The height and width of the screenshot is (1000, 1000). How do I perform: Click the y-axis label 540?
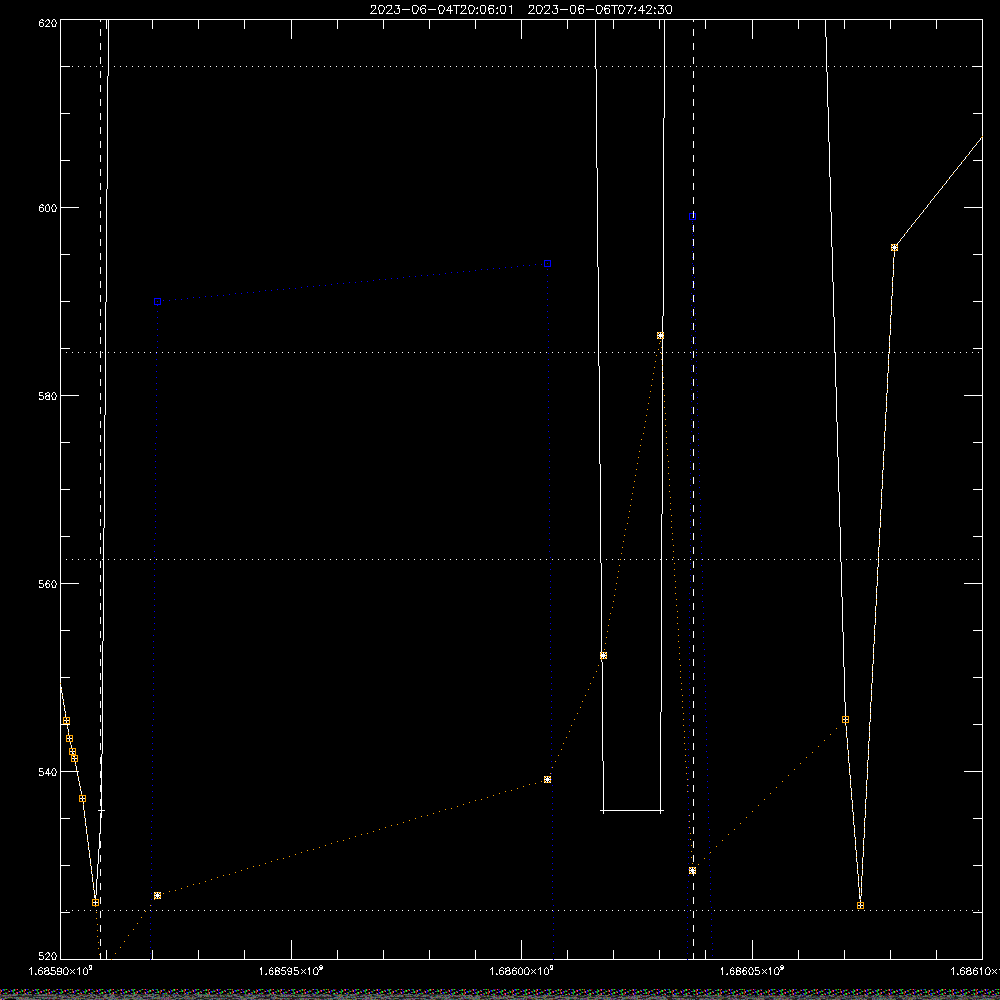pyautogui.click(x=49, y=772)
